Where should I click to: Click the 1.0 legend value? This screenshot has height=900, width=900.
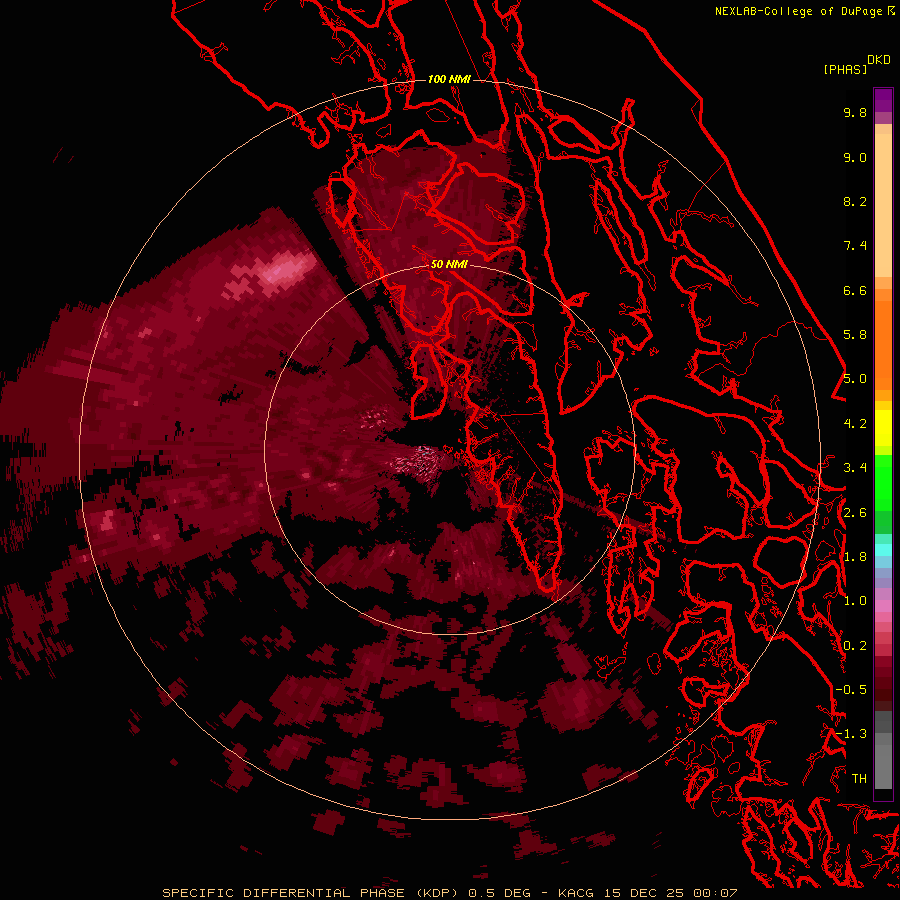pos(855,601)
